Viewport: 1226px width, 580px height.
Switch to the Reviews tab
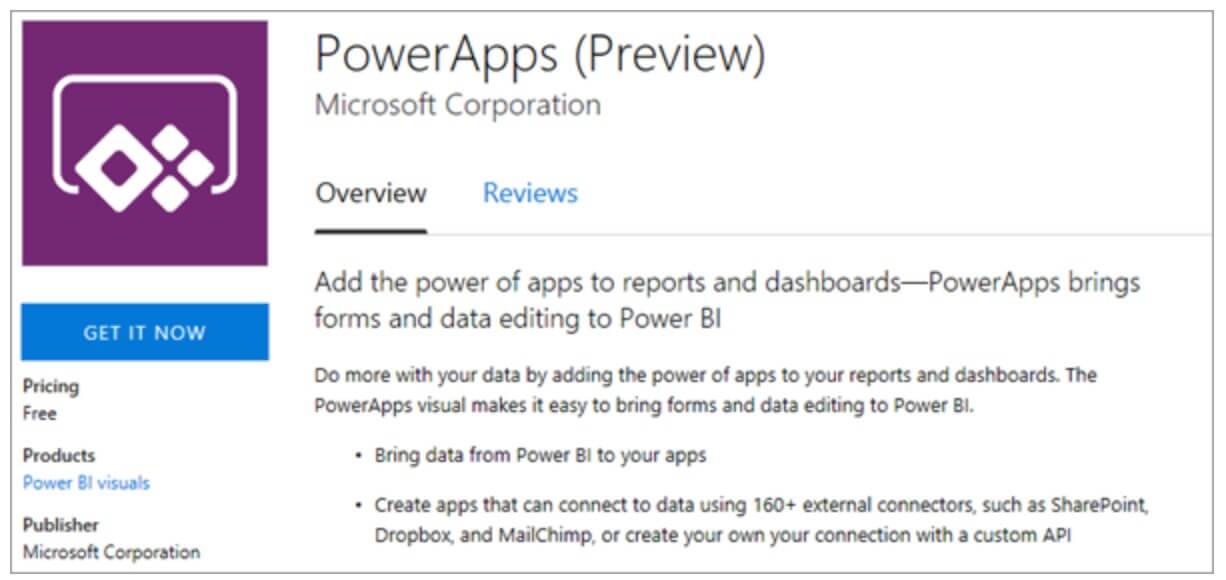(530, 192)
